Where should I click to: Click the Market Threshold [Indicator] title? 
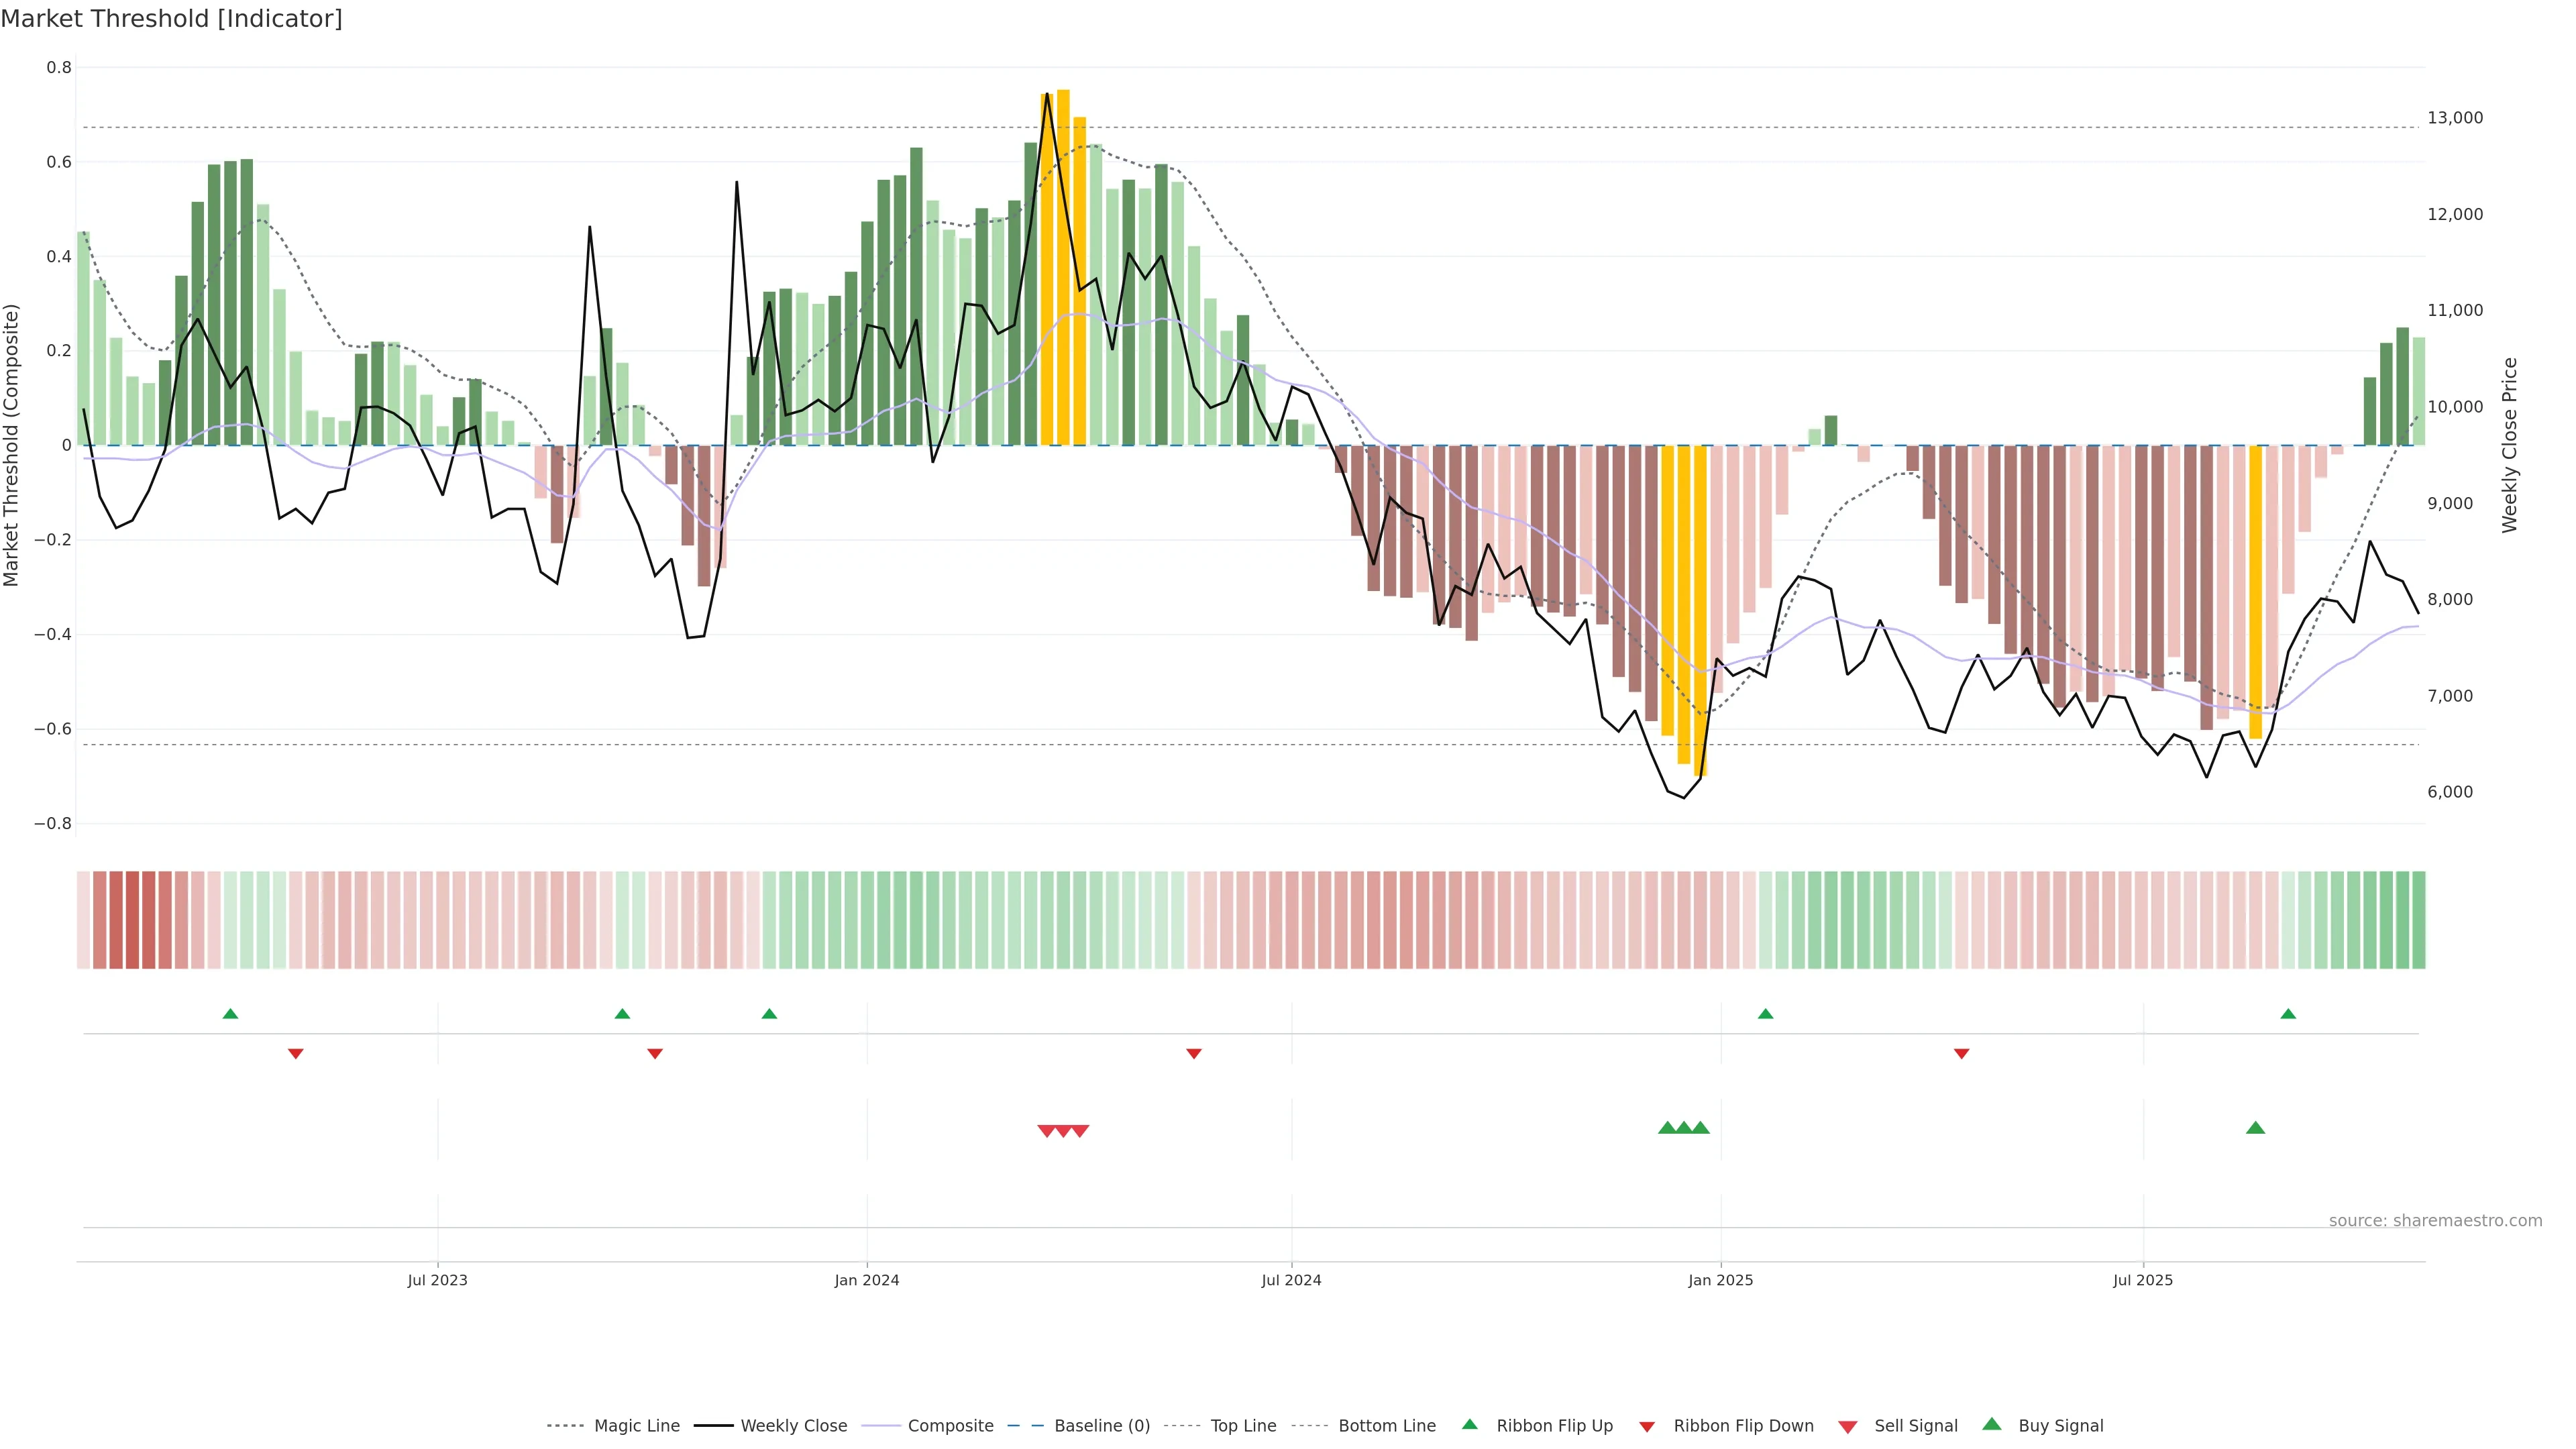click(x=171, y=18)
